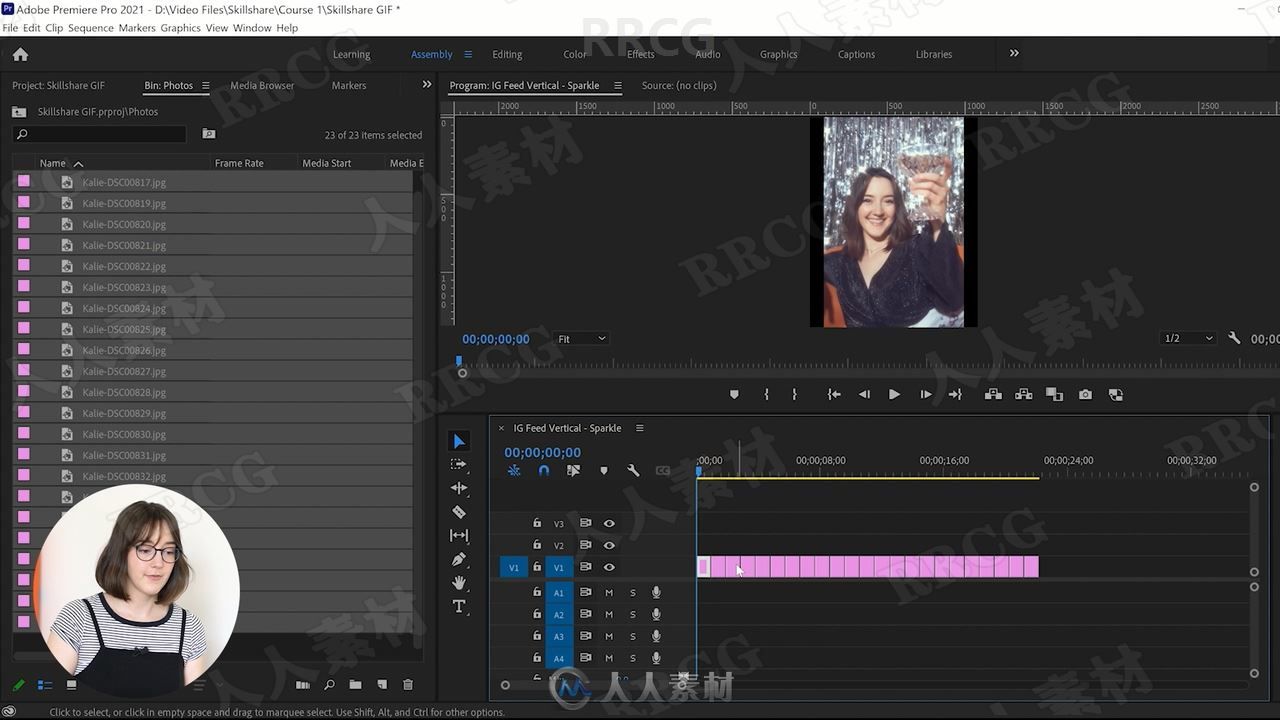Viewport: 1280px width, 720px height.
Task: Add marker in timeline panel
Action: [x=603, y=470]
